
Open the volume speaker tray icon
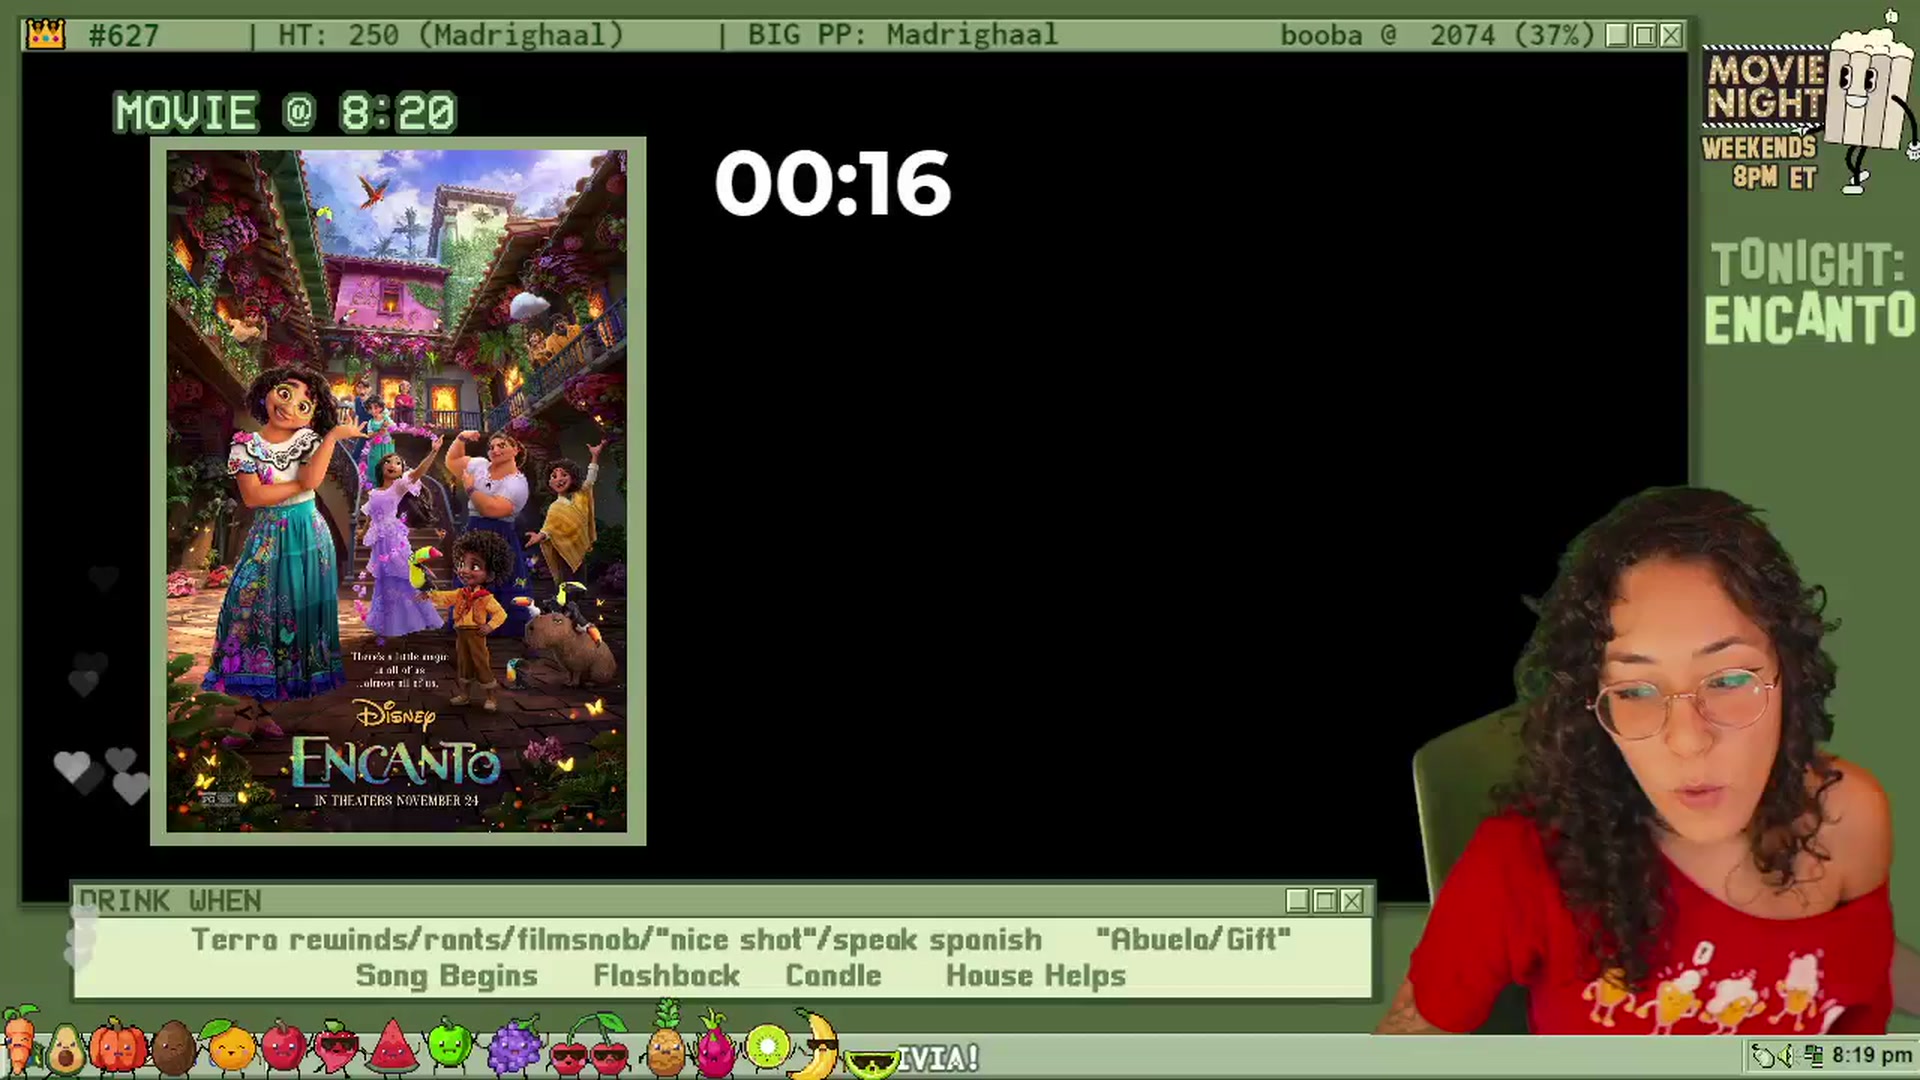click(1786, 1055)
